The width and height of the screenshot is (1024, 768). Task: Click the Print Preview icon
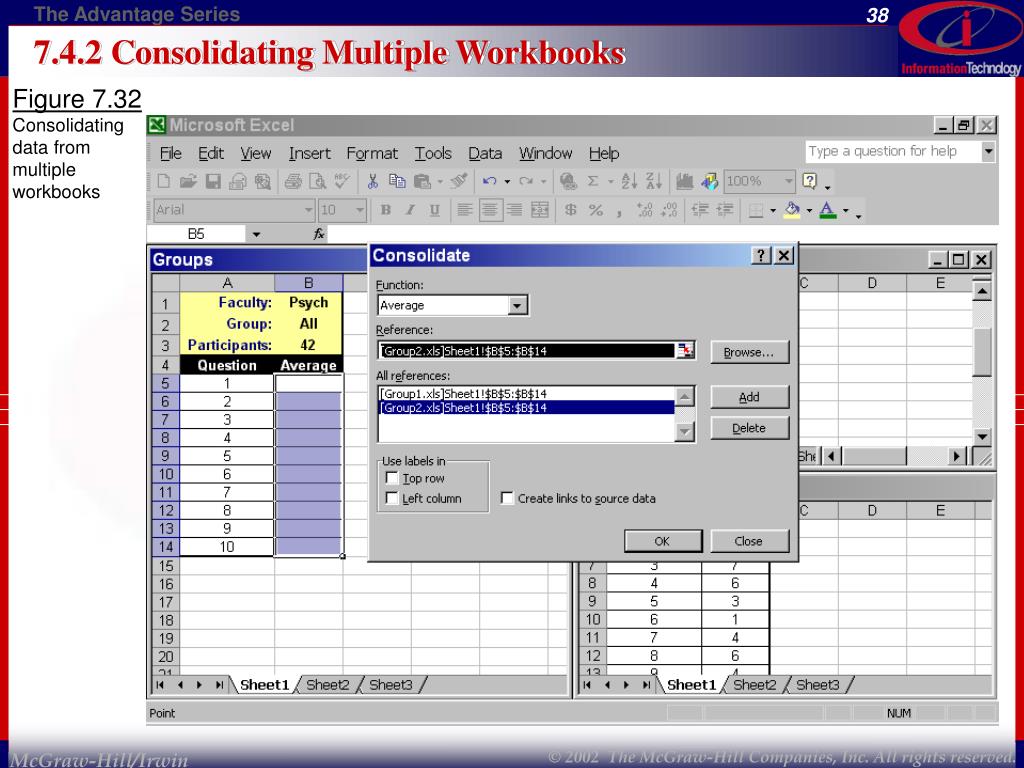click(317, 182)
